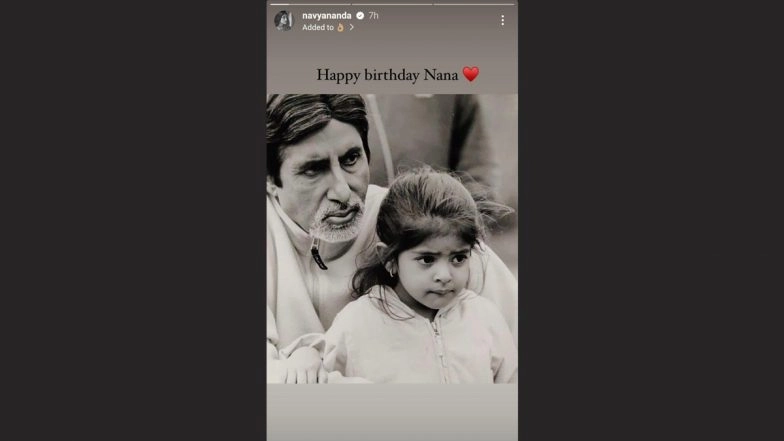784x441 pixels.
Task: Click the dark backdrop right of the story
Action: [651, 220]
